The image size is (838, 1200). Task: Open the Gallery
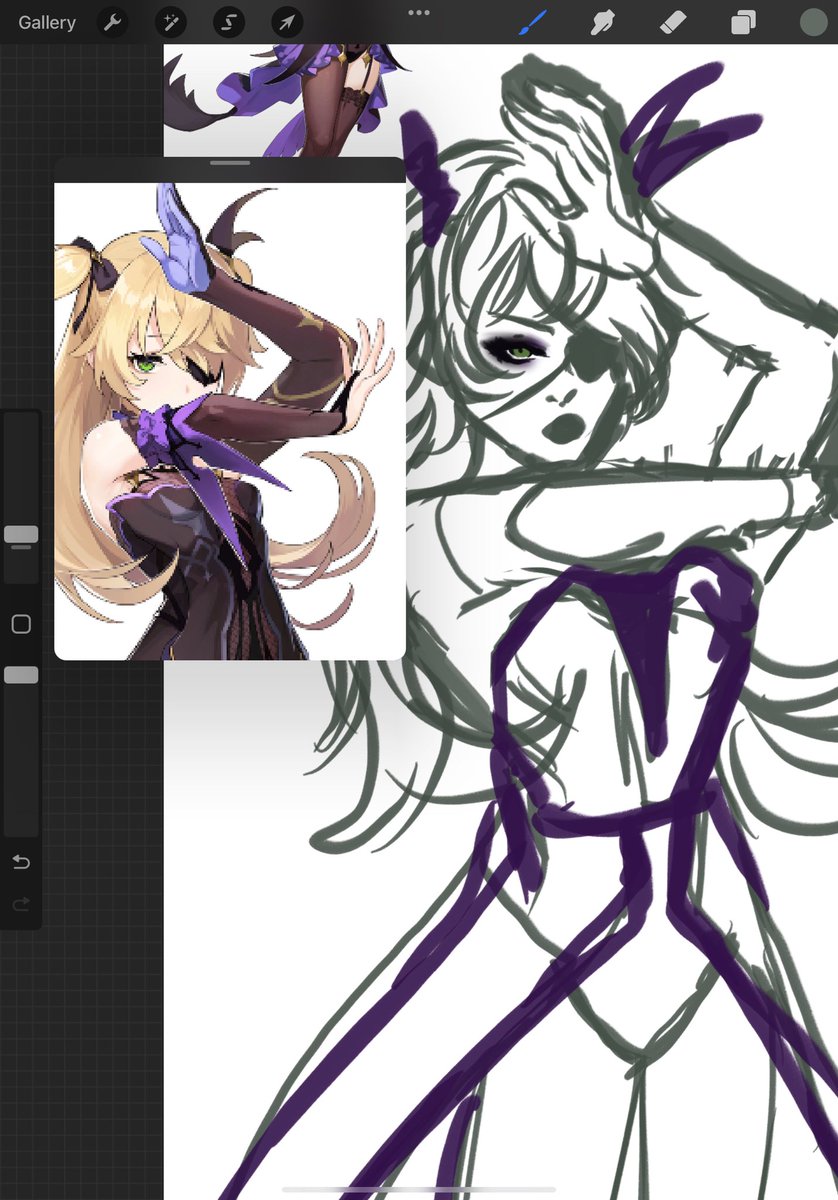47,22
